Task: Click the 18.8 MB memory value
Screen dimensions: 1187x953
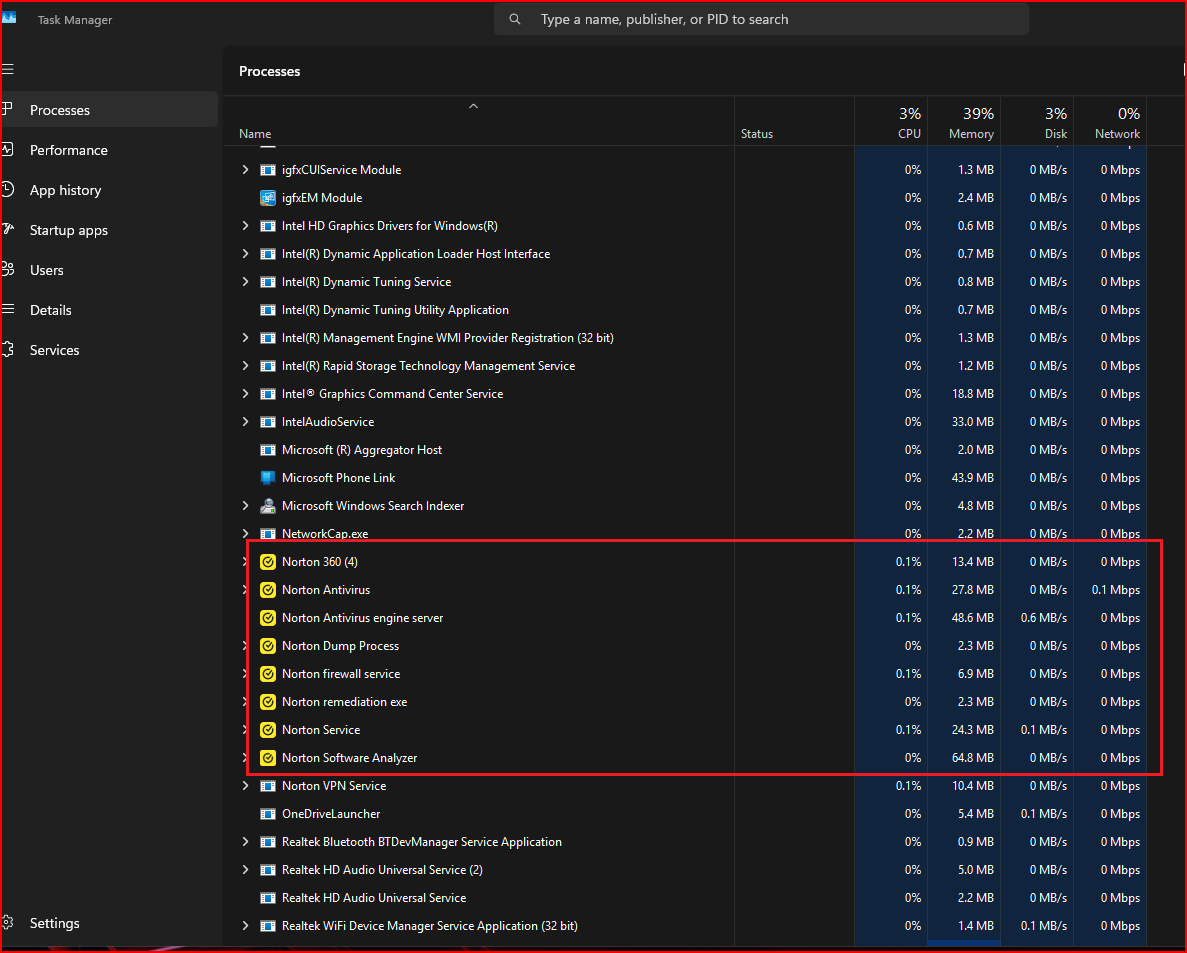Action: (x=973, y=394)
